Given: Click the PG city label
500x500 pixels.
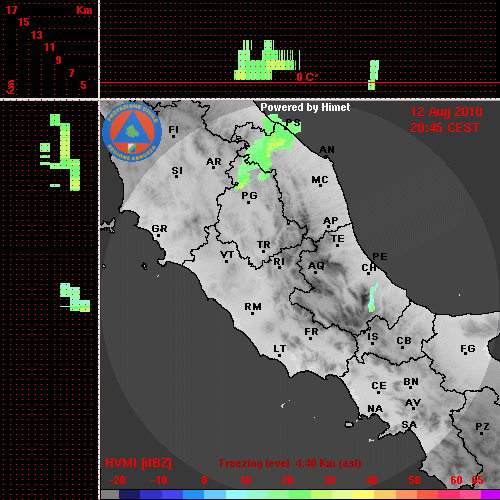Looking at the screenshot, I should (249, 197).
